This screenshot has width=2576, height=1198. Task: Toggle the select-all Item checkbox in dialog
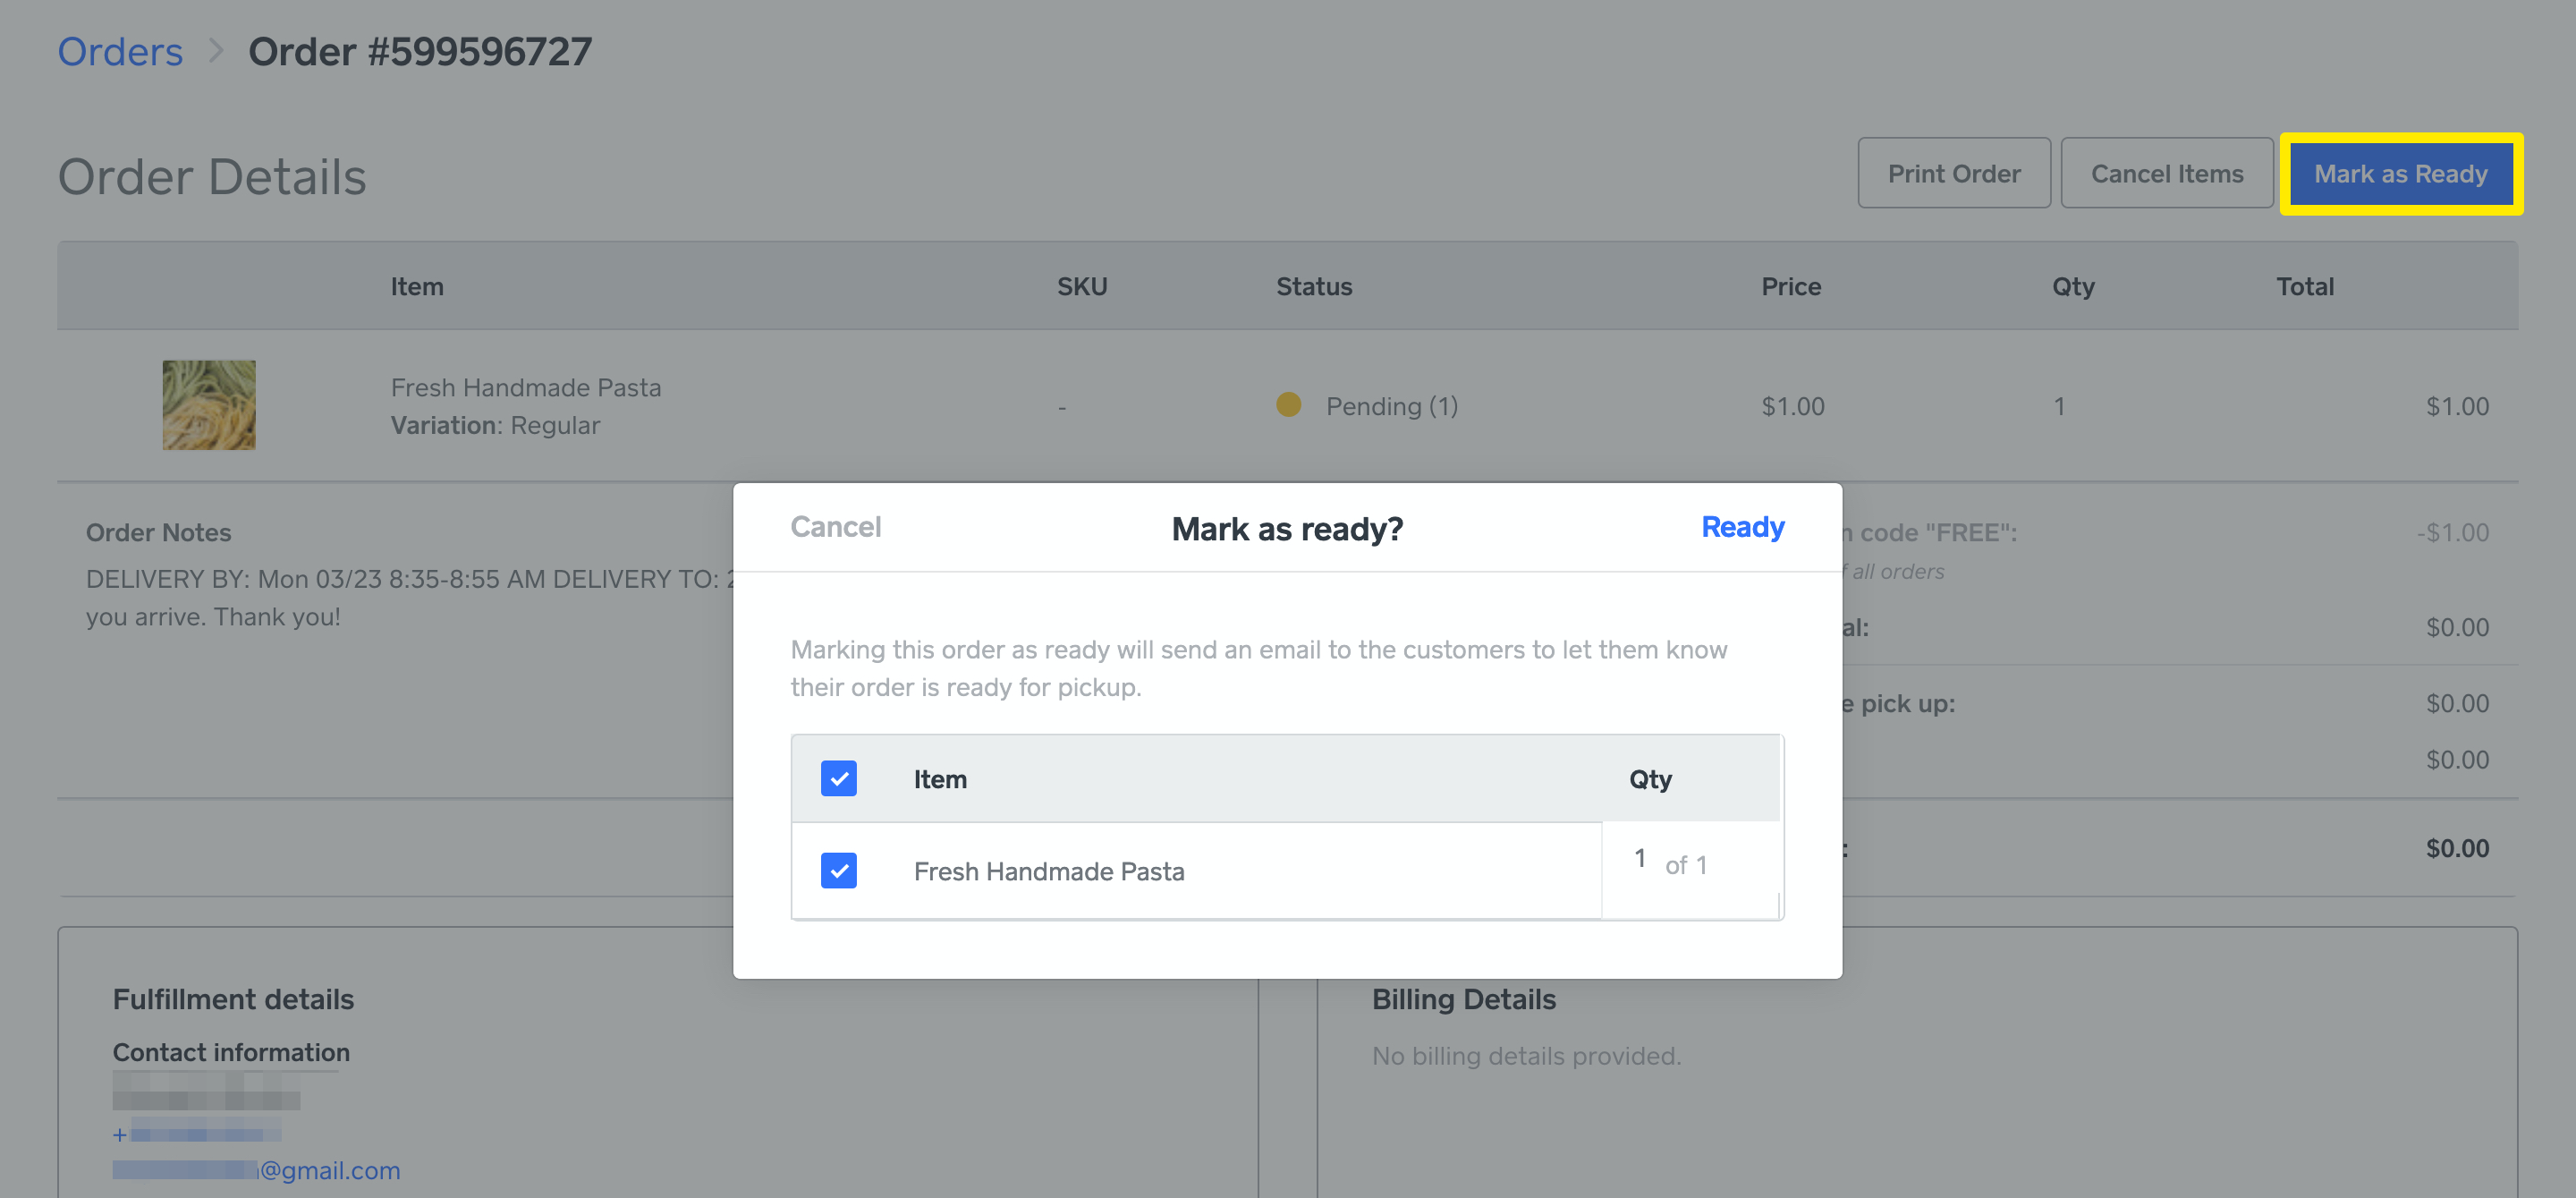coord(838,778)
